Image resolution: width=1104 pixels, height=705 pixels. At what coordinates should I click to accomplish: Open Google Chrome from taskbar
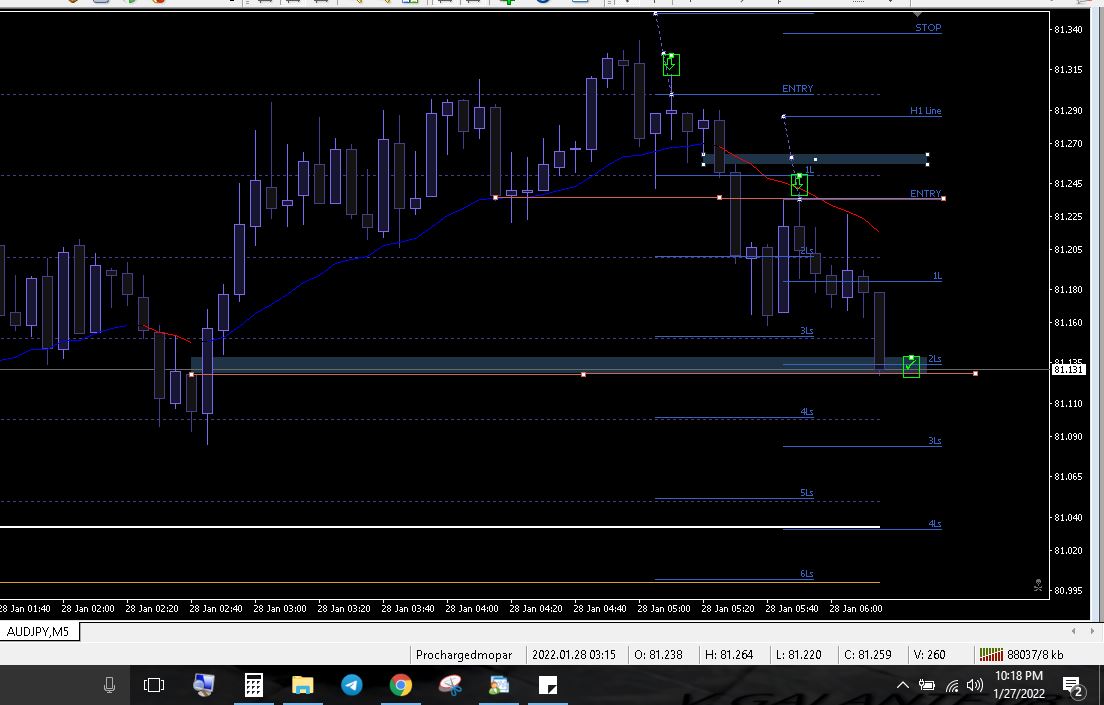pyautogui.click(x=401, y=685)
